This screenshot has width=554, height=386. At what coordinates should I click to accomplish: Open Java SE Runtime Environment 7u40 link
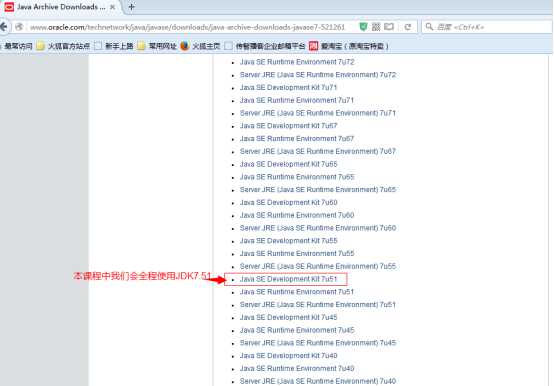pos(297,368)
